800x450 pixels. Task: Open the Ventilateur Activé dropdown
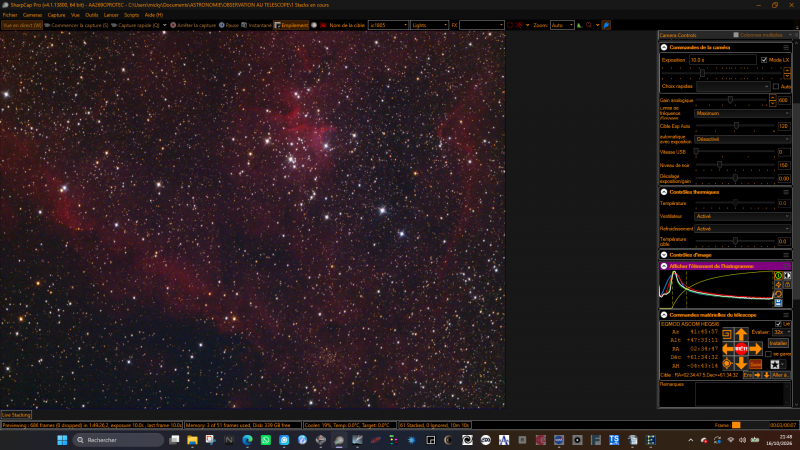[742, 216]
